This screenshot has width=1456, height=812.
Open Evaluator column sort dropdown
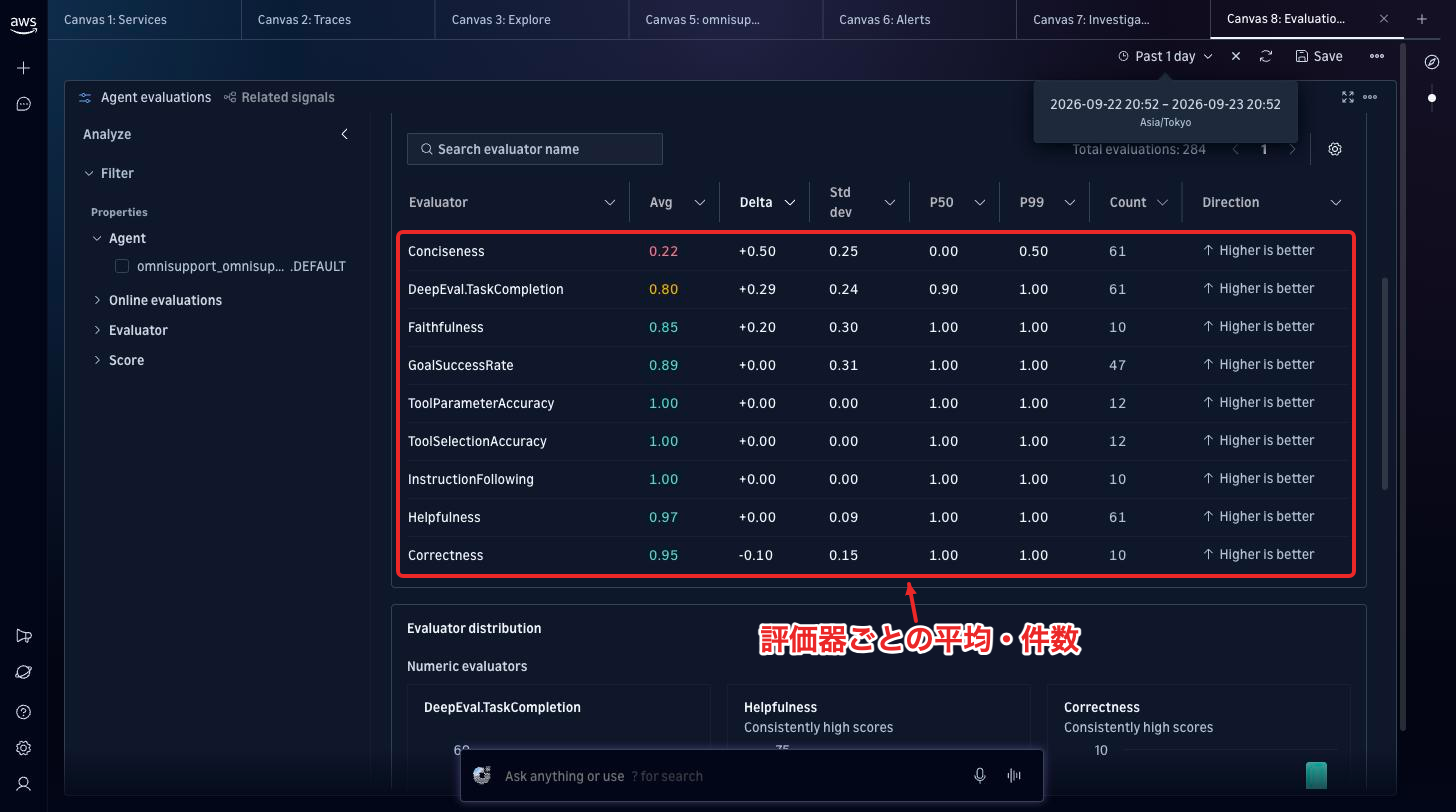610,203
